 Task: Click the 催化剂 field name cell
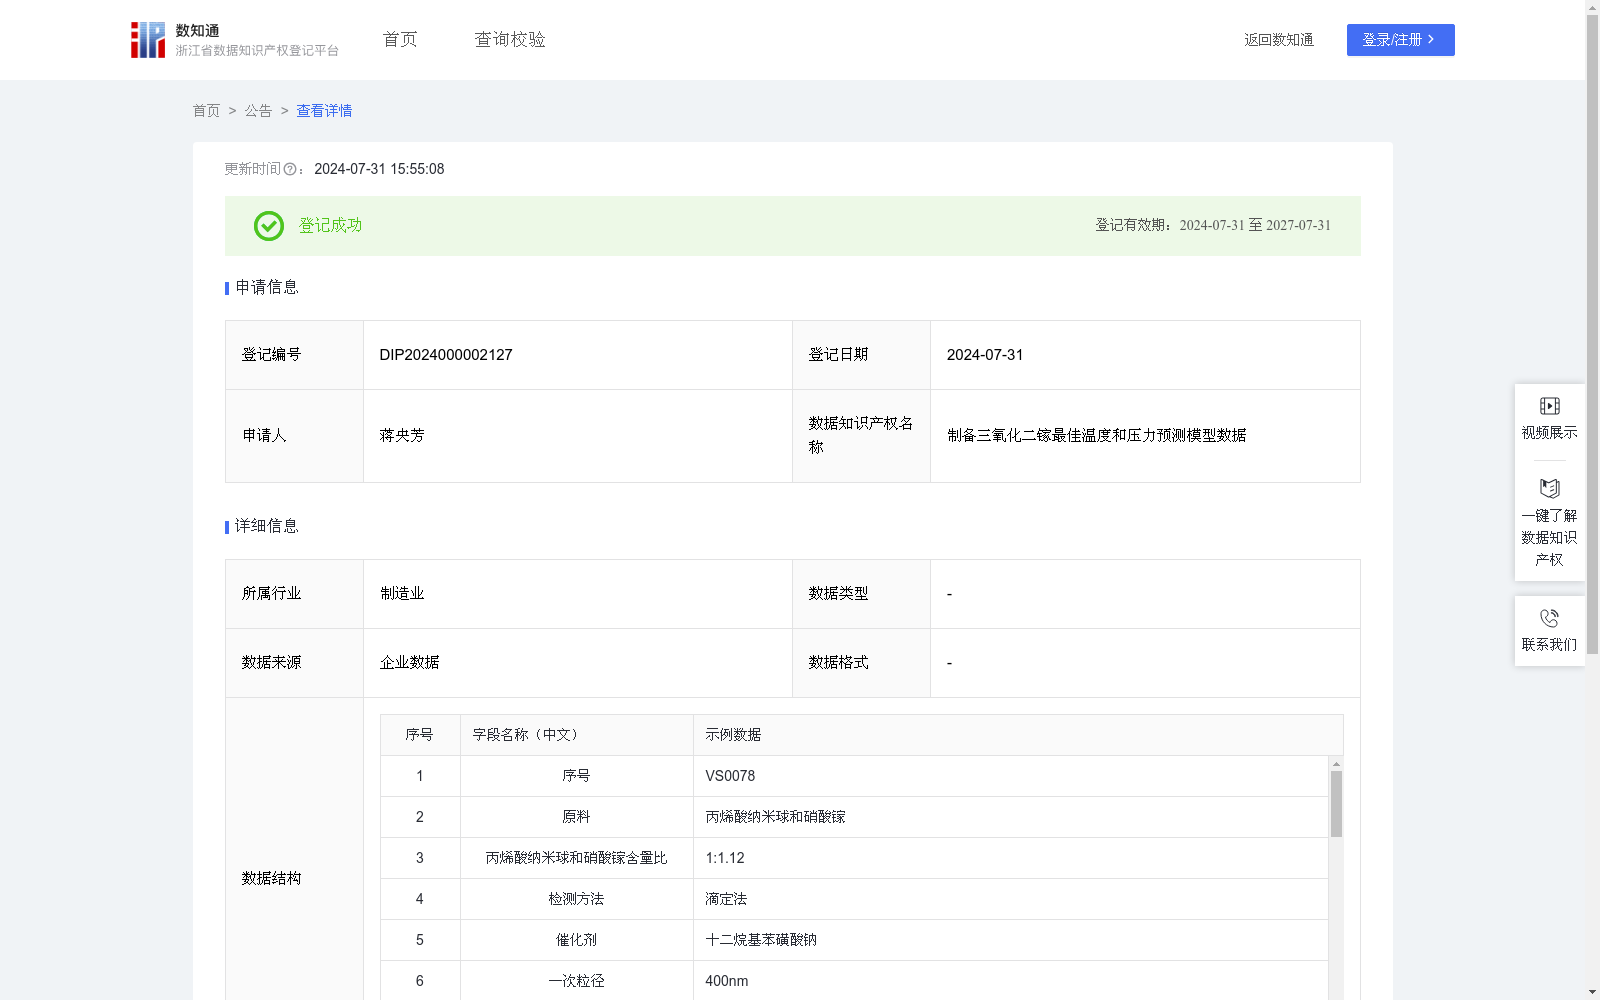(x=576, y=940)
